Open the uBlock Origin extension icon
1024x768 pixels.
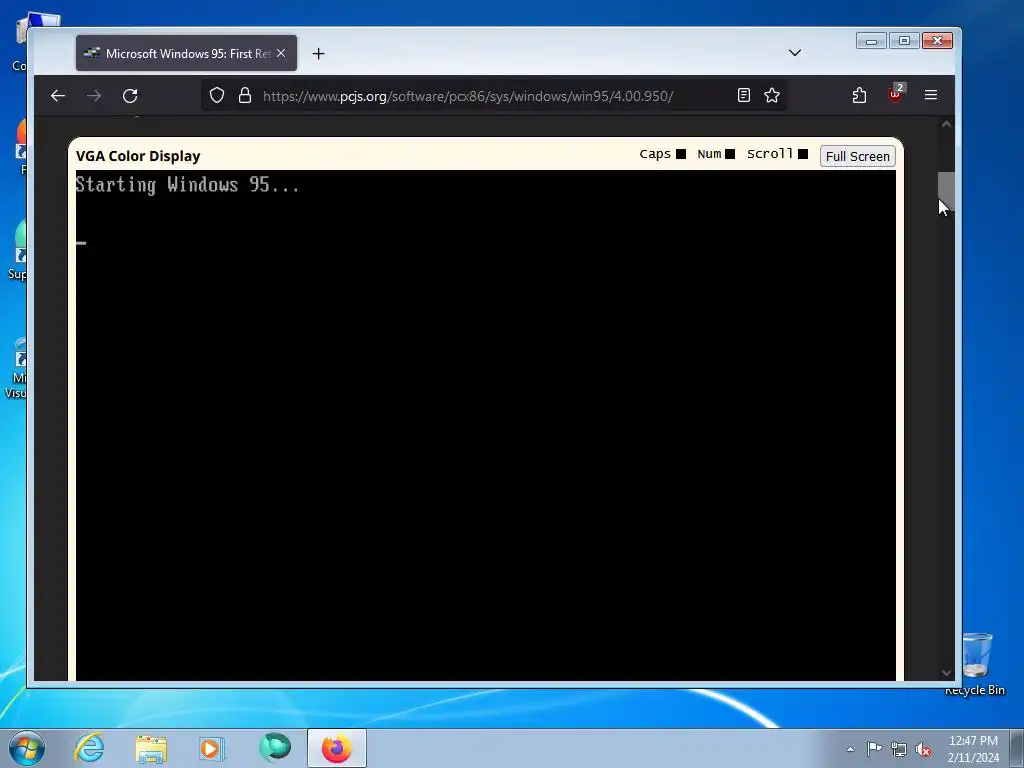[x=895, y=94]
